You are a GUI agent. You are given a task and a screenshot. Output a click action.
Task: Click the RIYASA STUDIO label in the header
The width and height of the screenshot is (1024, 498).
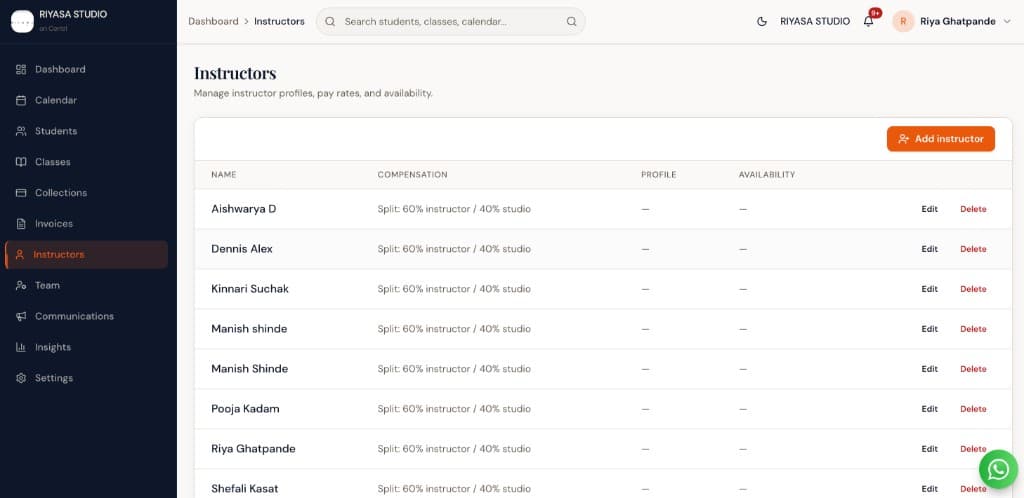[x=815, y=22]
